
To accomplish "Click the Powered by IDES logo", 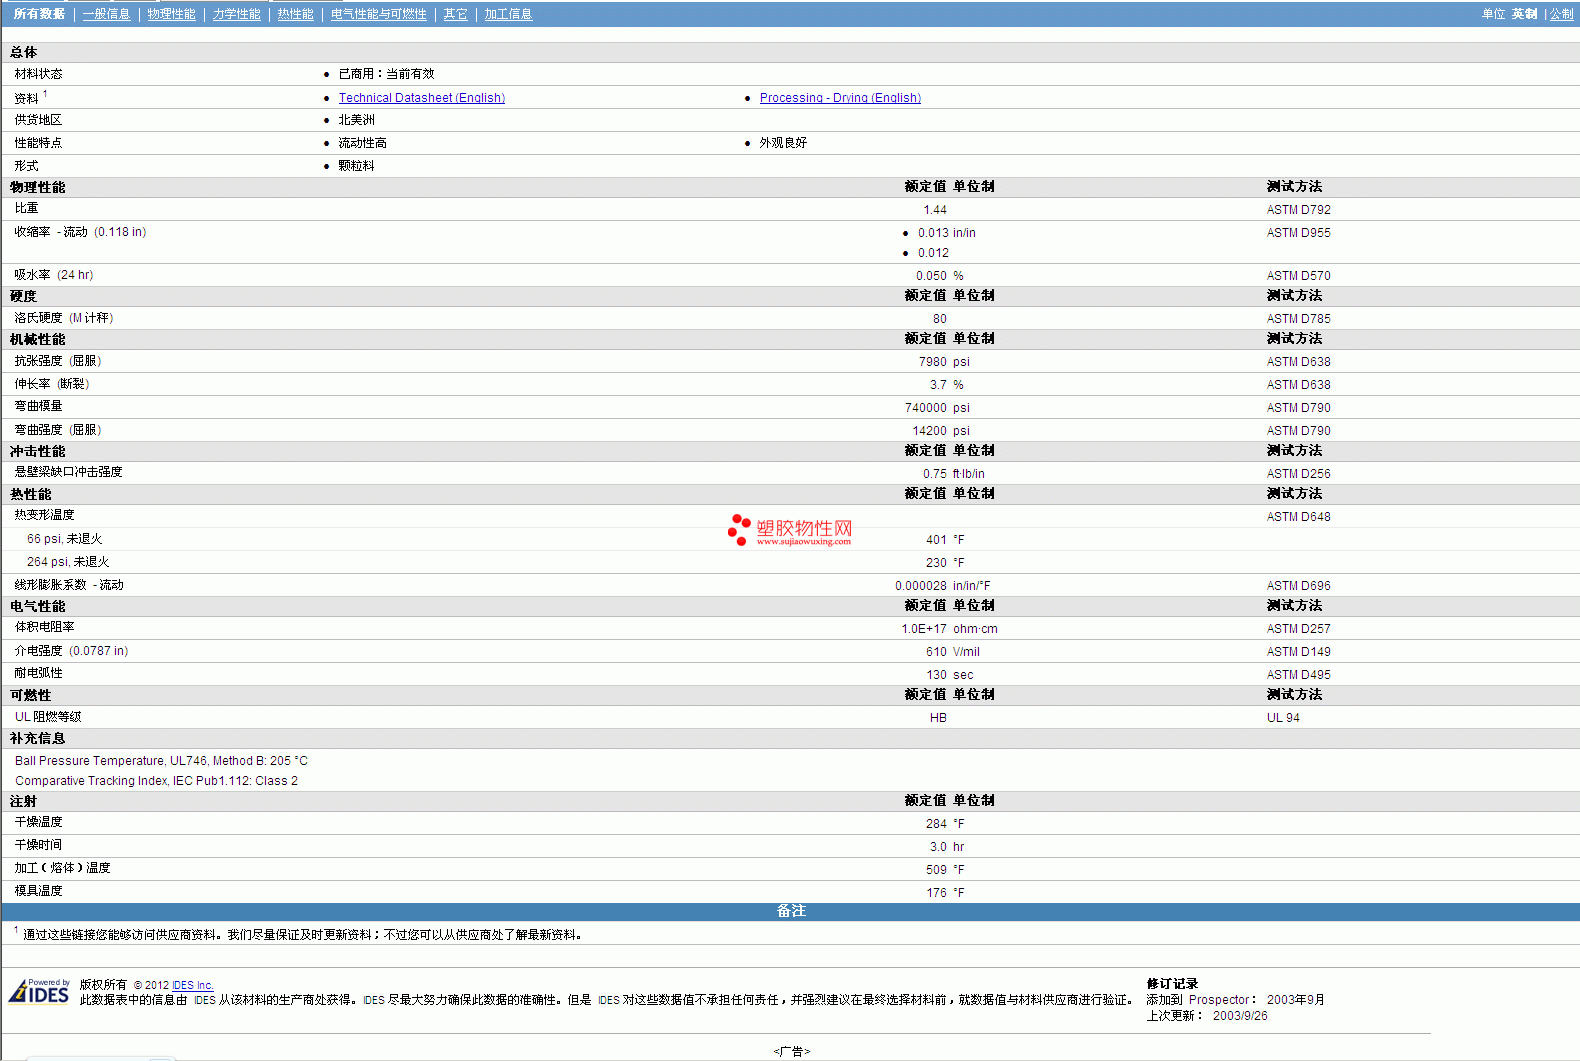I will (x=40, y=991).
